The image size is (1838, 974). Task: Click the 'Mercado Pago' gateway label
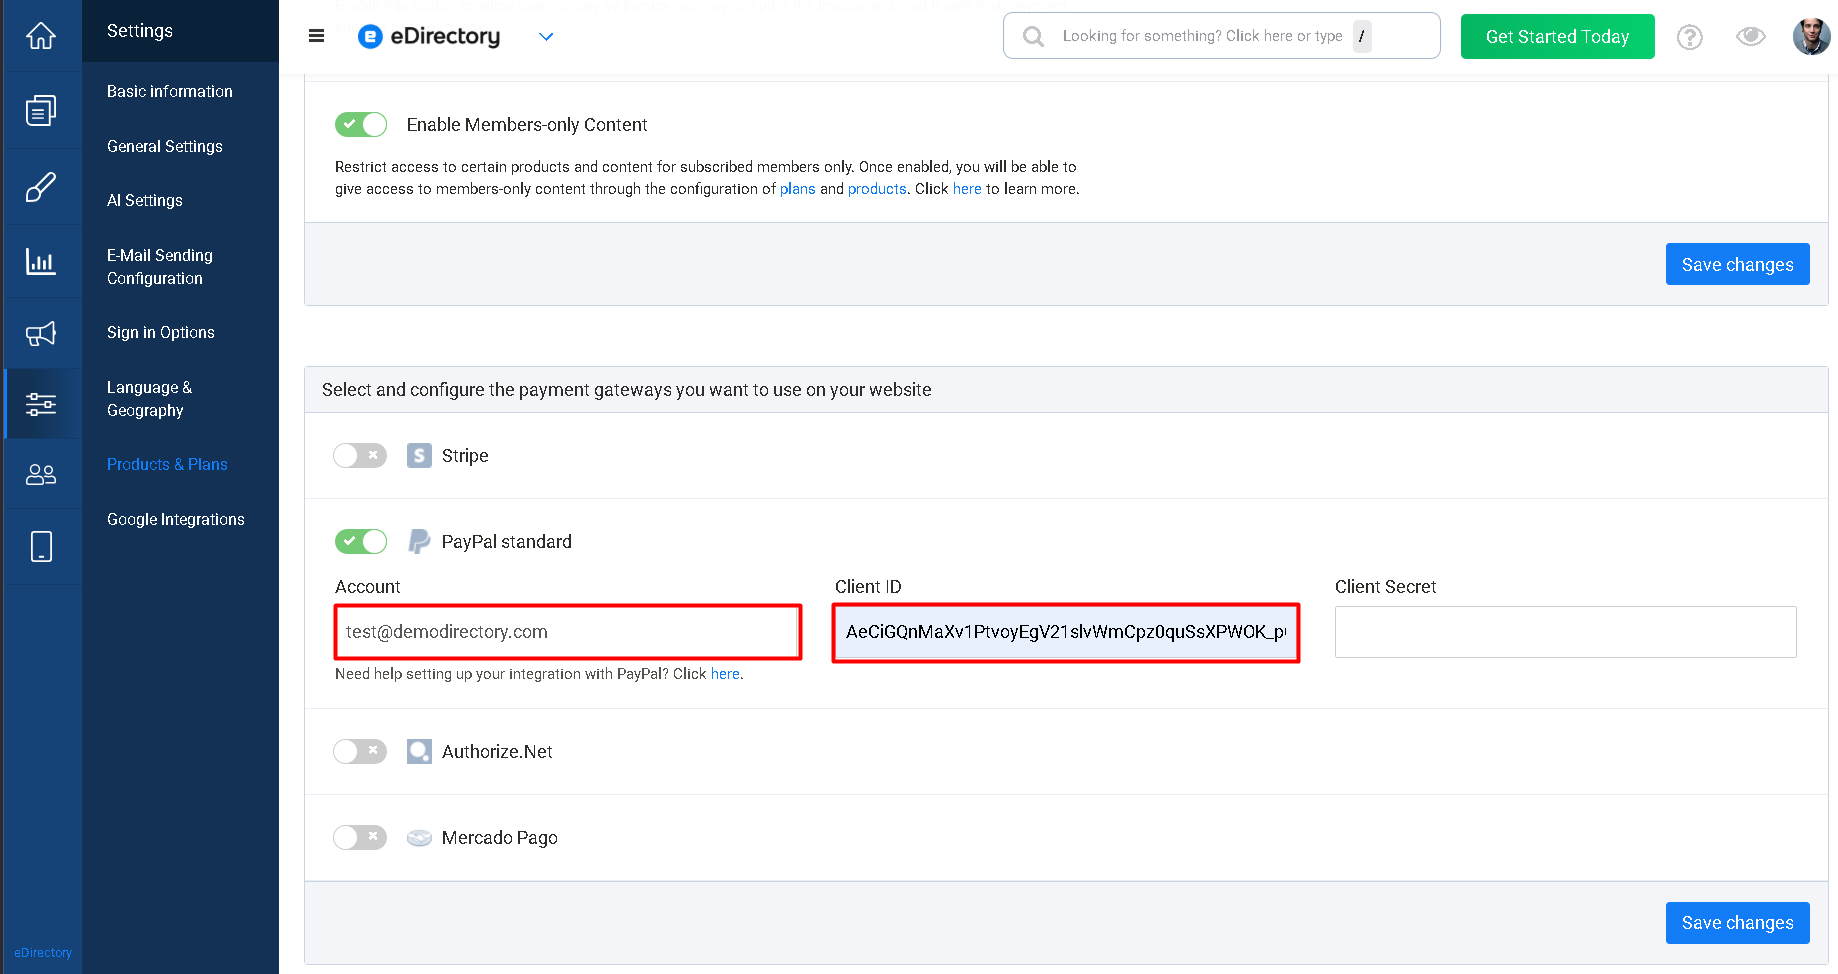500,838
